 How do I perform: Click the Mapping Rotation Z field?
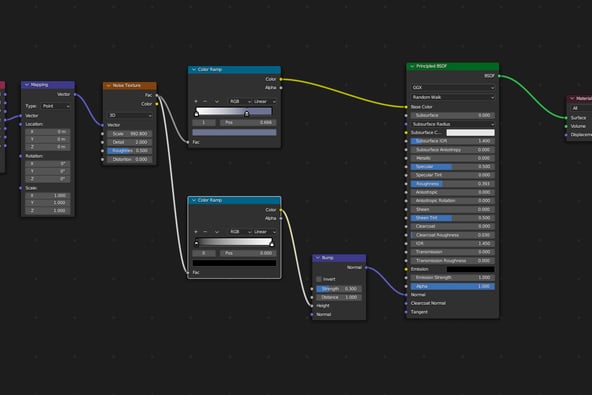coord(48,179)
